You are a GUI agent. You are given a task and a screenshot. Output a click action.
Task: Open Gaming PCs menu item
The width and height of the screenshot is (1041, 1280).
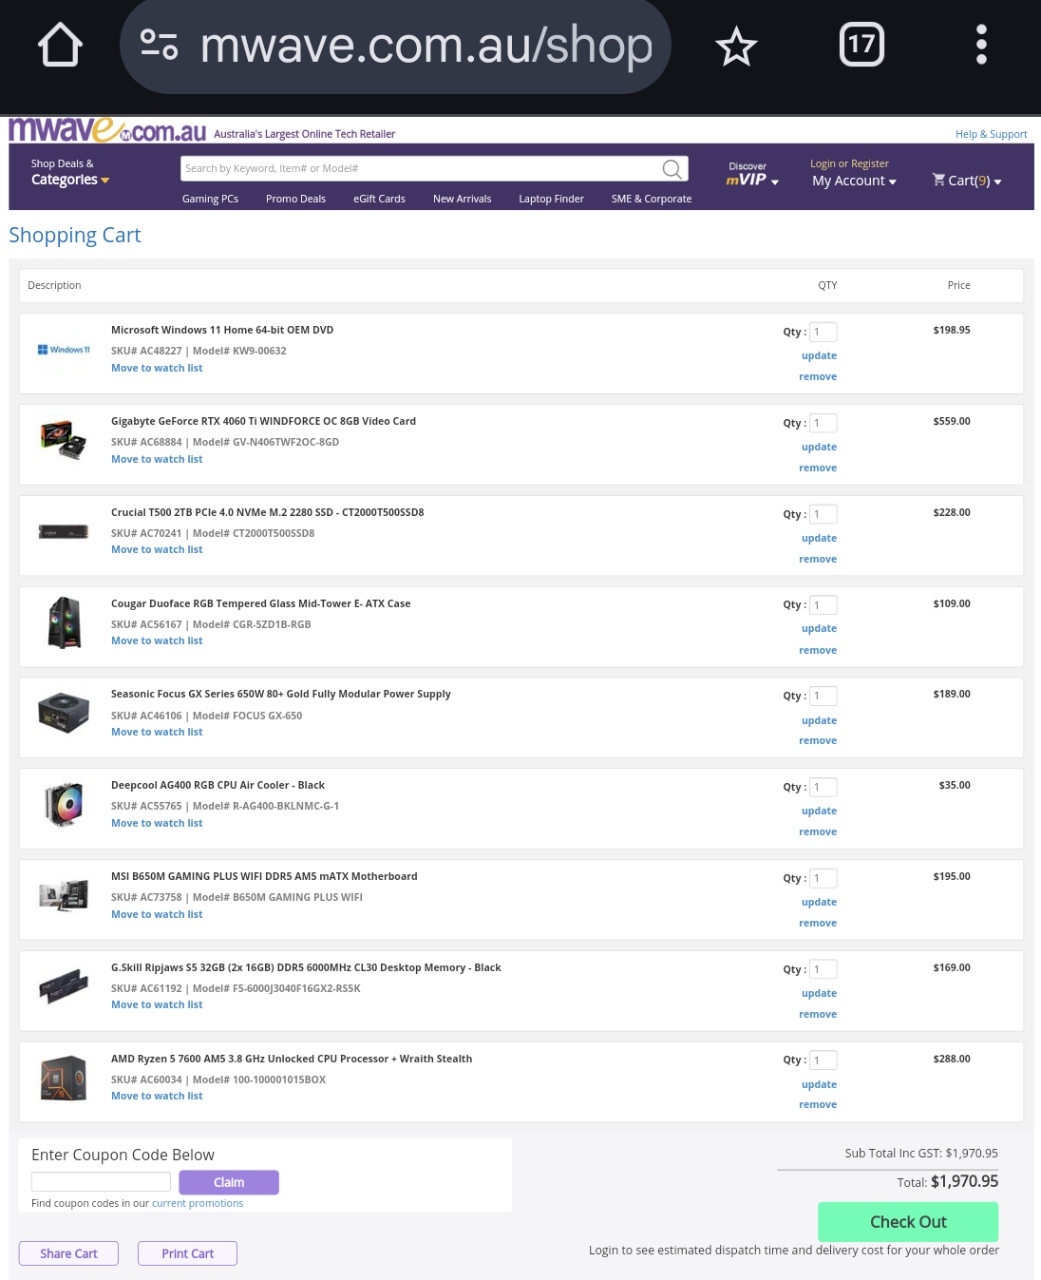(x=210, y=199)
